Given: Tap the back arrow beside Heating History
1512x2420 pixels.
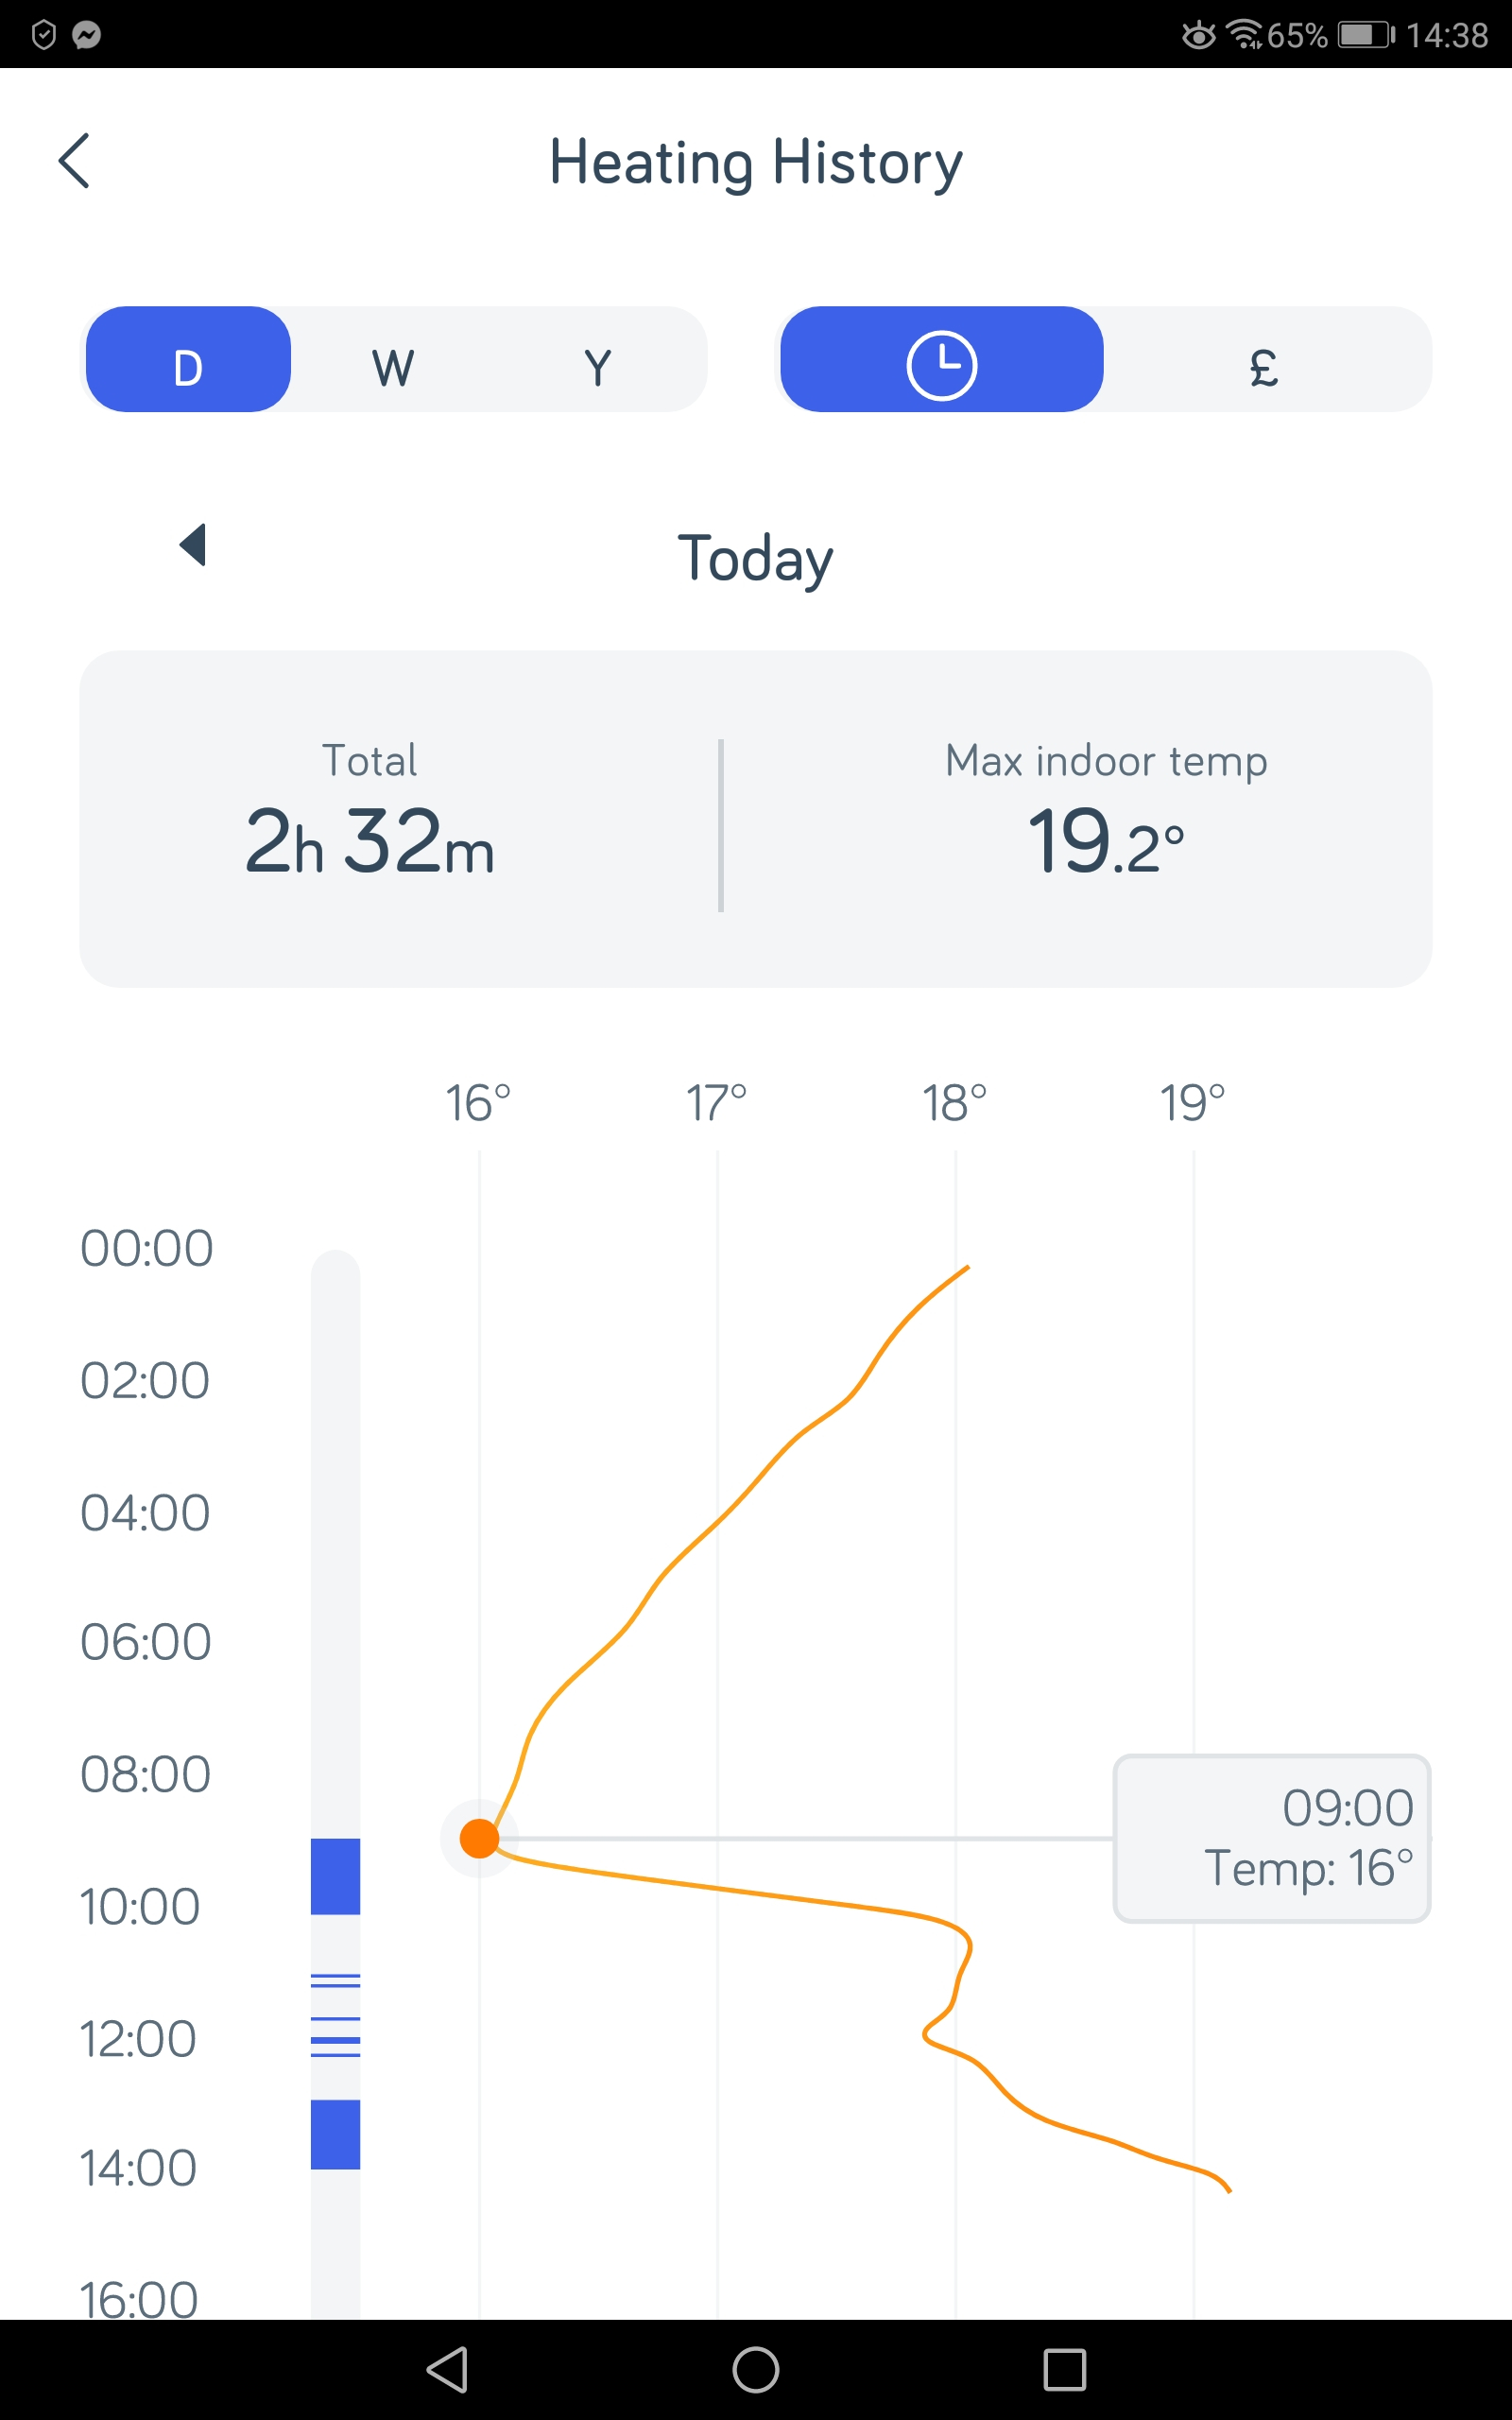Looking at the screenshot, I should (75, 161).
